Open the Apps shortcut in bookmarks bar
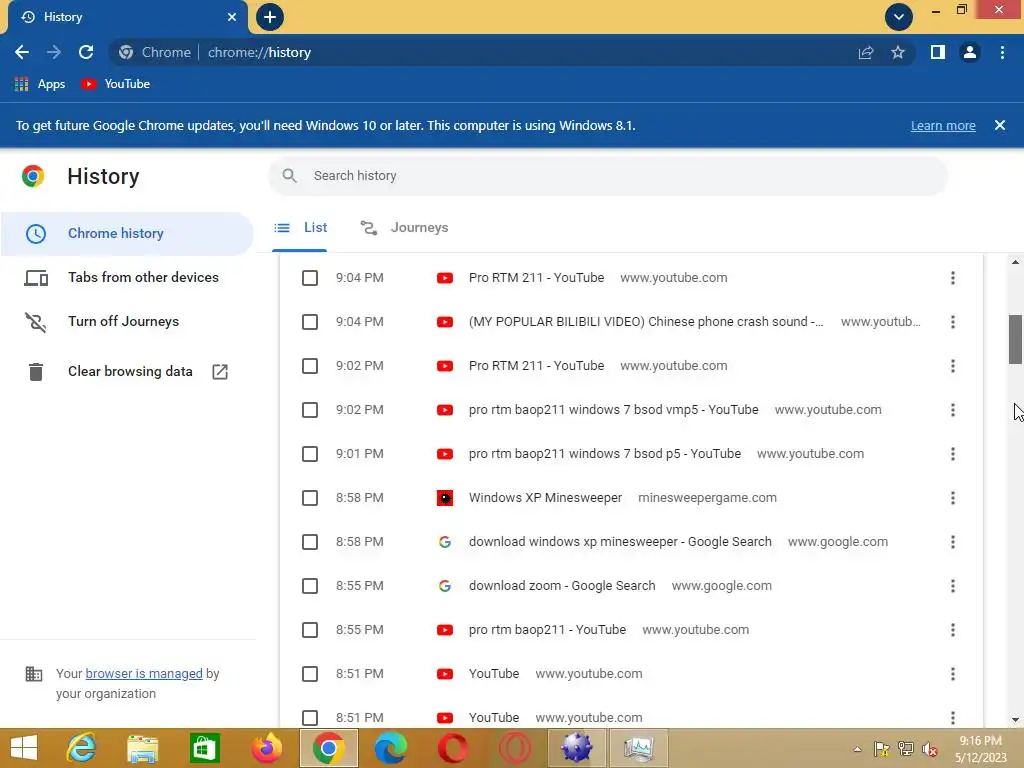The width and height of the screenshot is (1024, 768). tap(40, 84)
